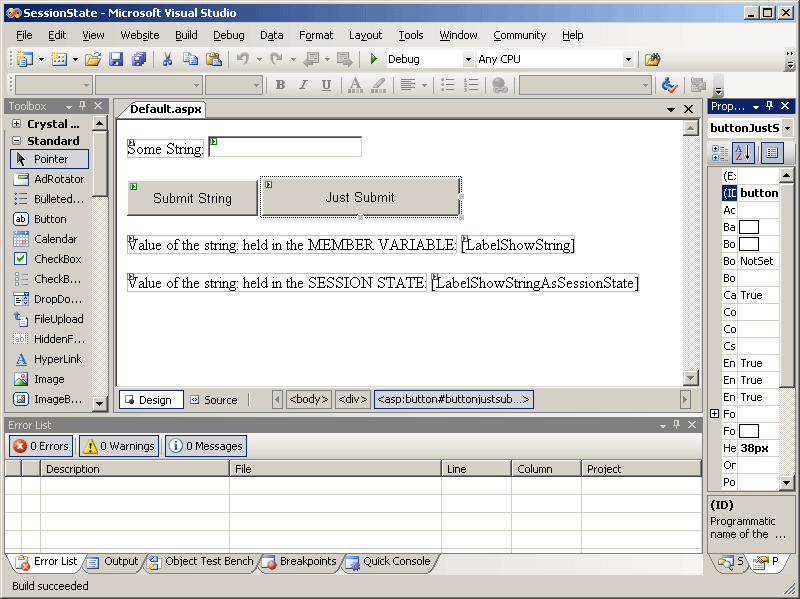Click the Fo color swatch in Properties
800x599 pixels.
click(x=748, y=431)
